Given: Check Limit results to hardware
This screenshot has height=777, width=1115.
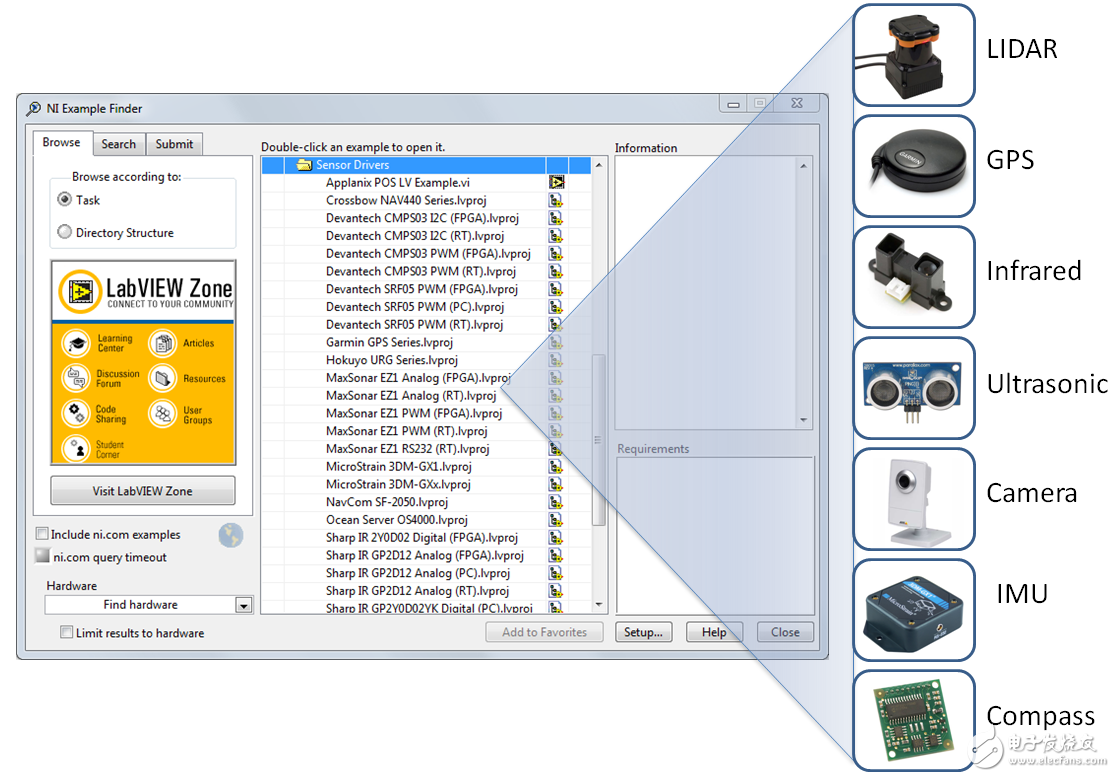Looking at the screenshot, I should [x=66, y=632].
